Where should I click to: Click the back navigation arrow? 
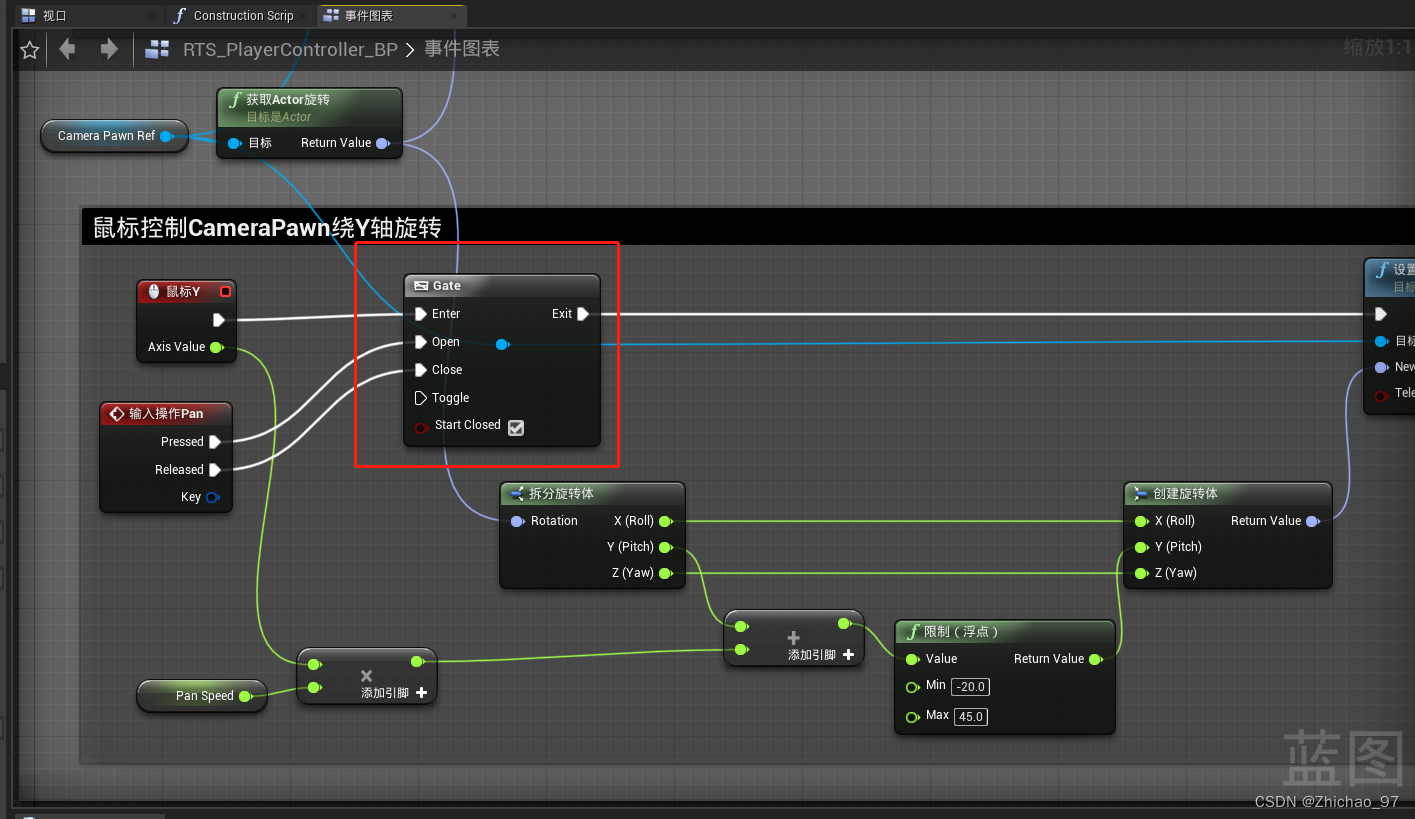tap(66, 48)
